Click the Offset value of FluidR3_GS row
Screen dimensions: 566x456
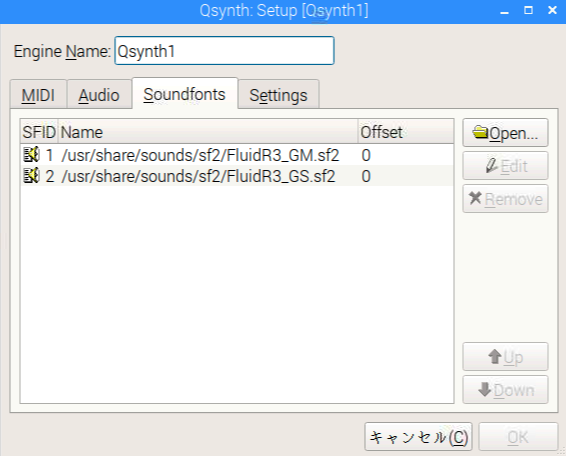point(366,176)
